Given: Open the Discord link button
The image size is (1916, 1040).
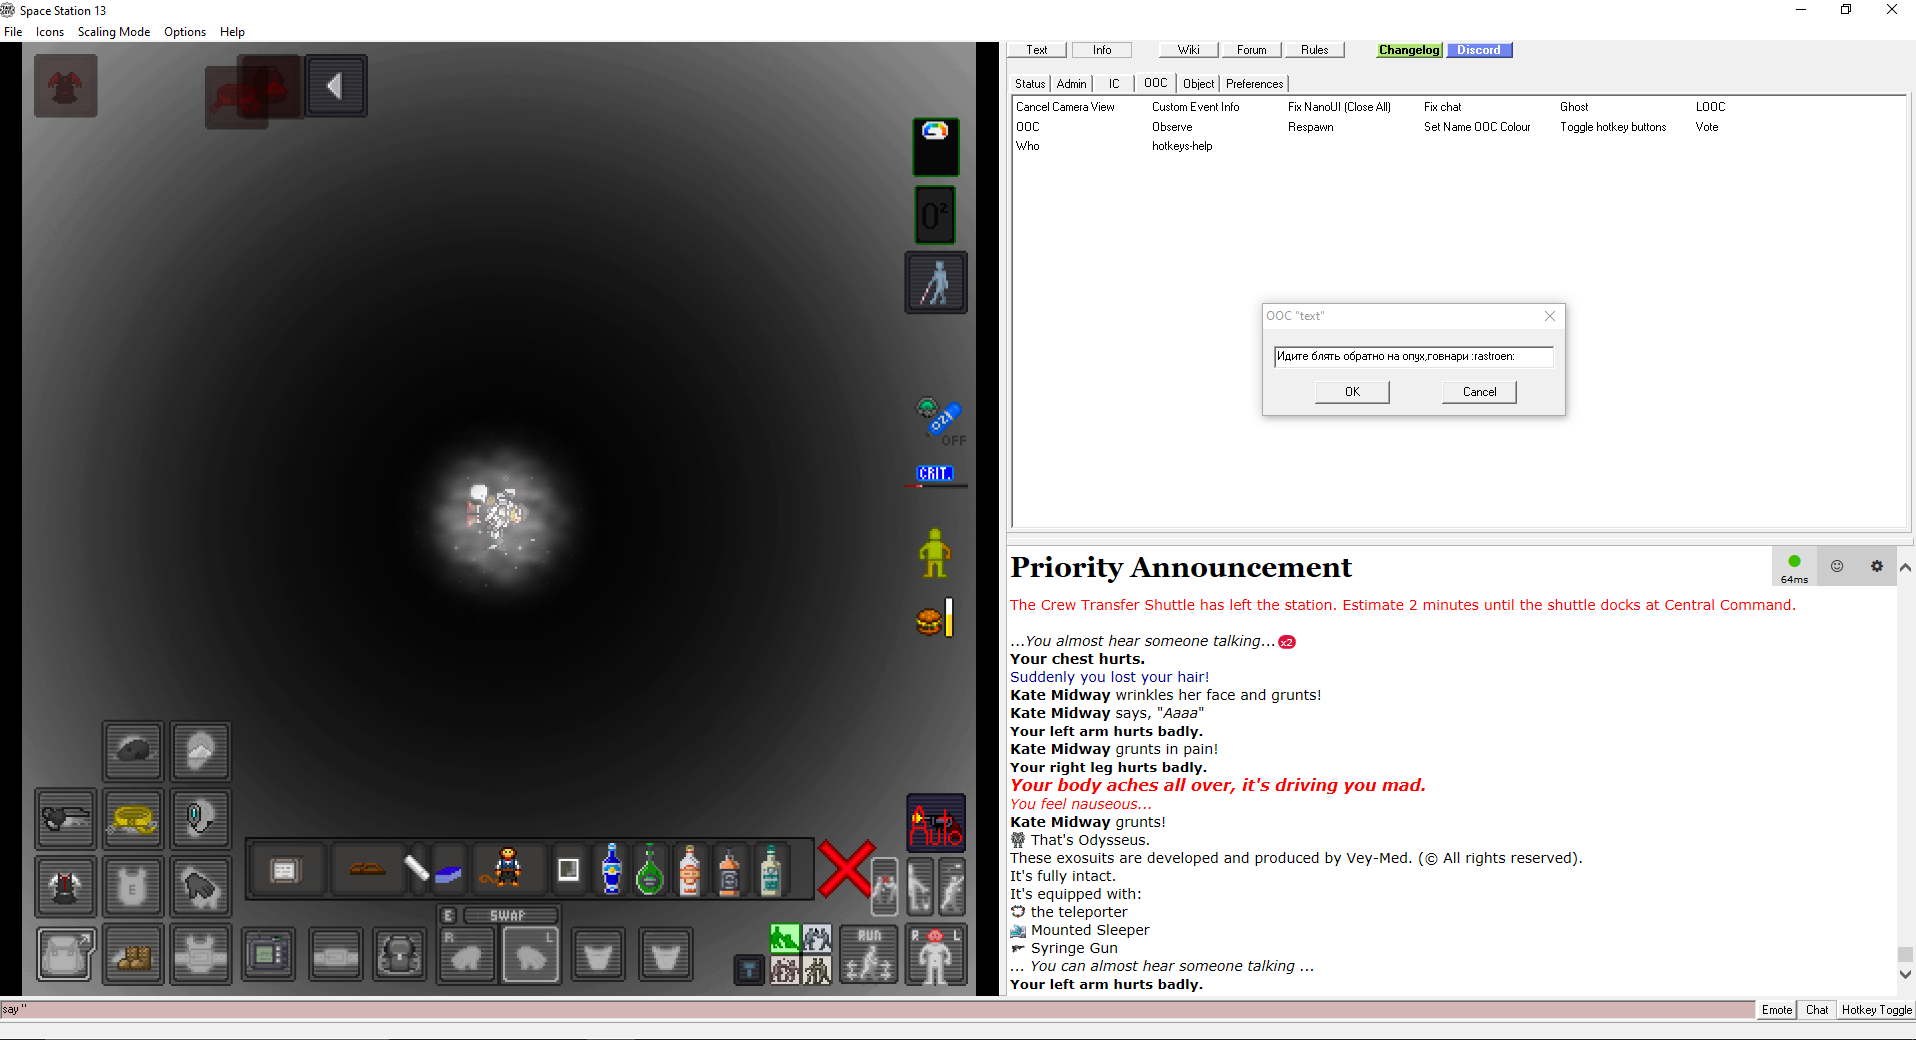Looking at the screenshot, I should 1479,50.
